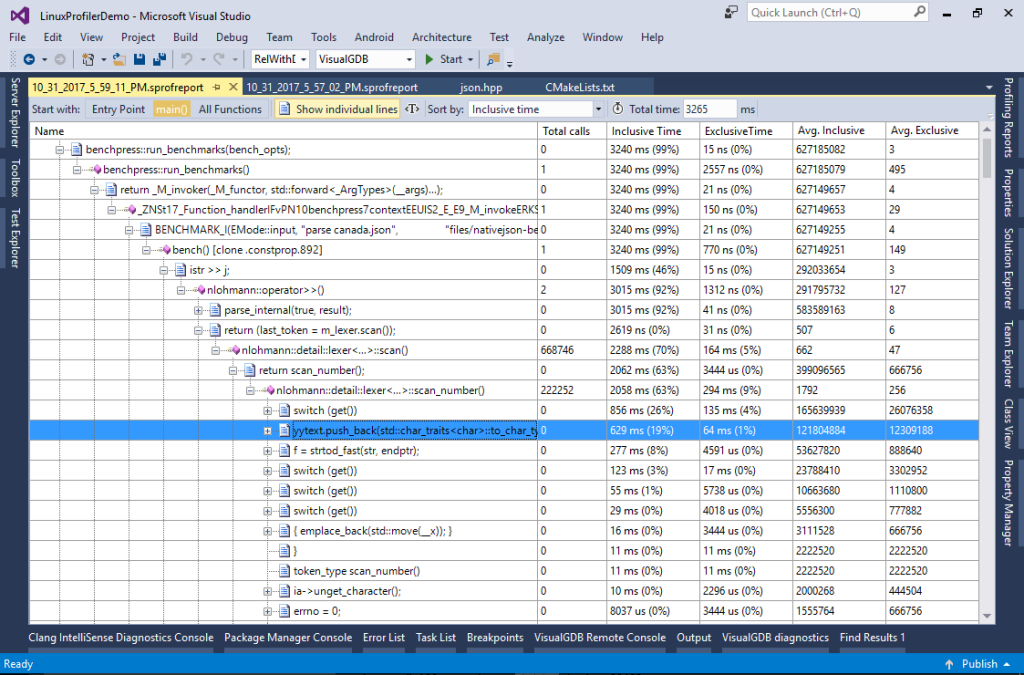
Task: Click Publish in the status bar
Action: click(x=979, y=663)
